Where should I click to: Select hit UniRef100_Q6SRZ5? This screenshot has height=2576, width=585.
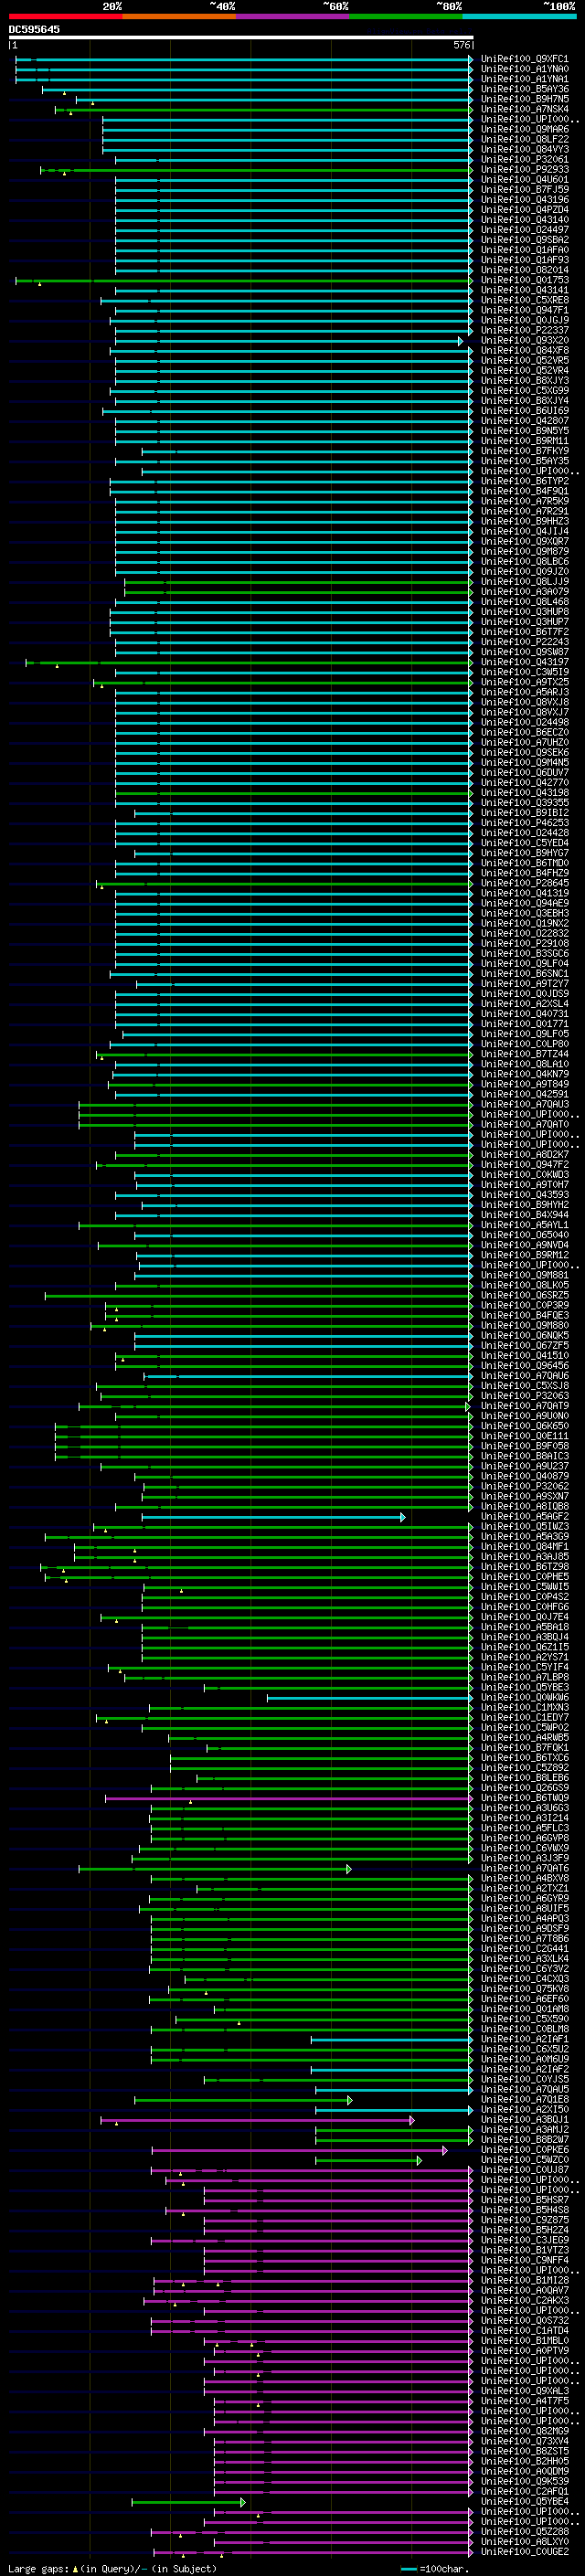(525, 1295)
